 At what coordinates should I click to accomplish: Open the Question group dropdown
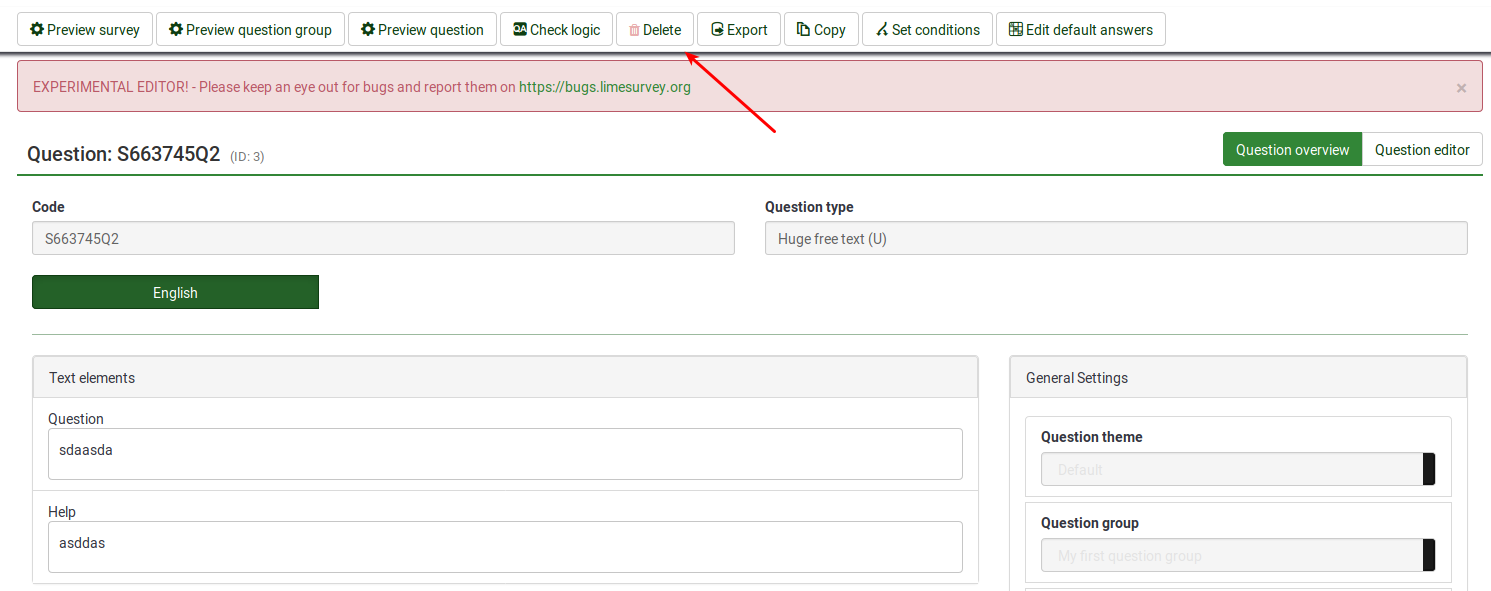[x=1237, y=556]
